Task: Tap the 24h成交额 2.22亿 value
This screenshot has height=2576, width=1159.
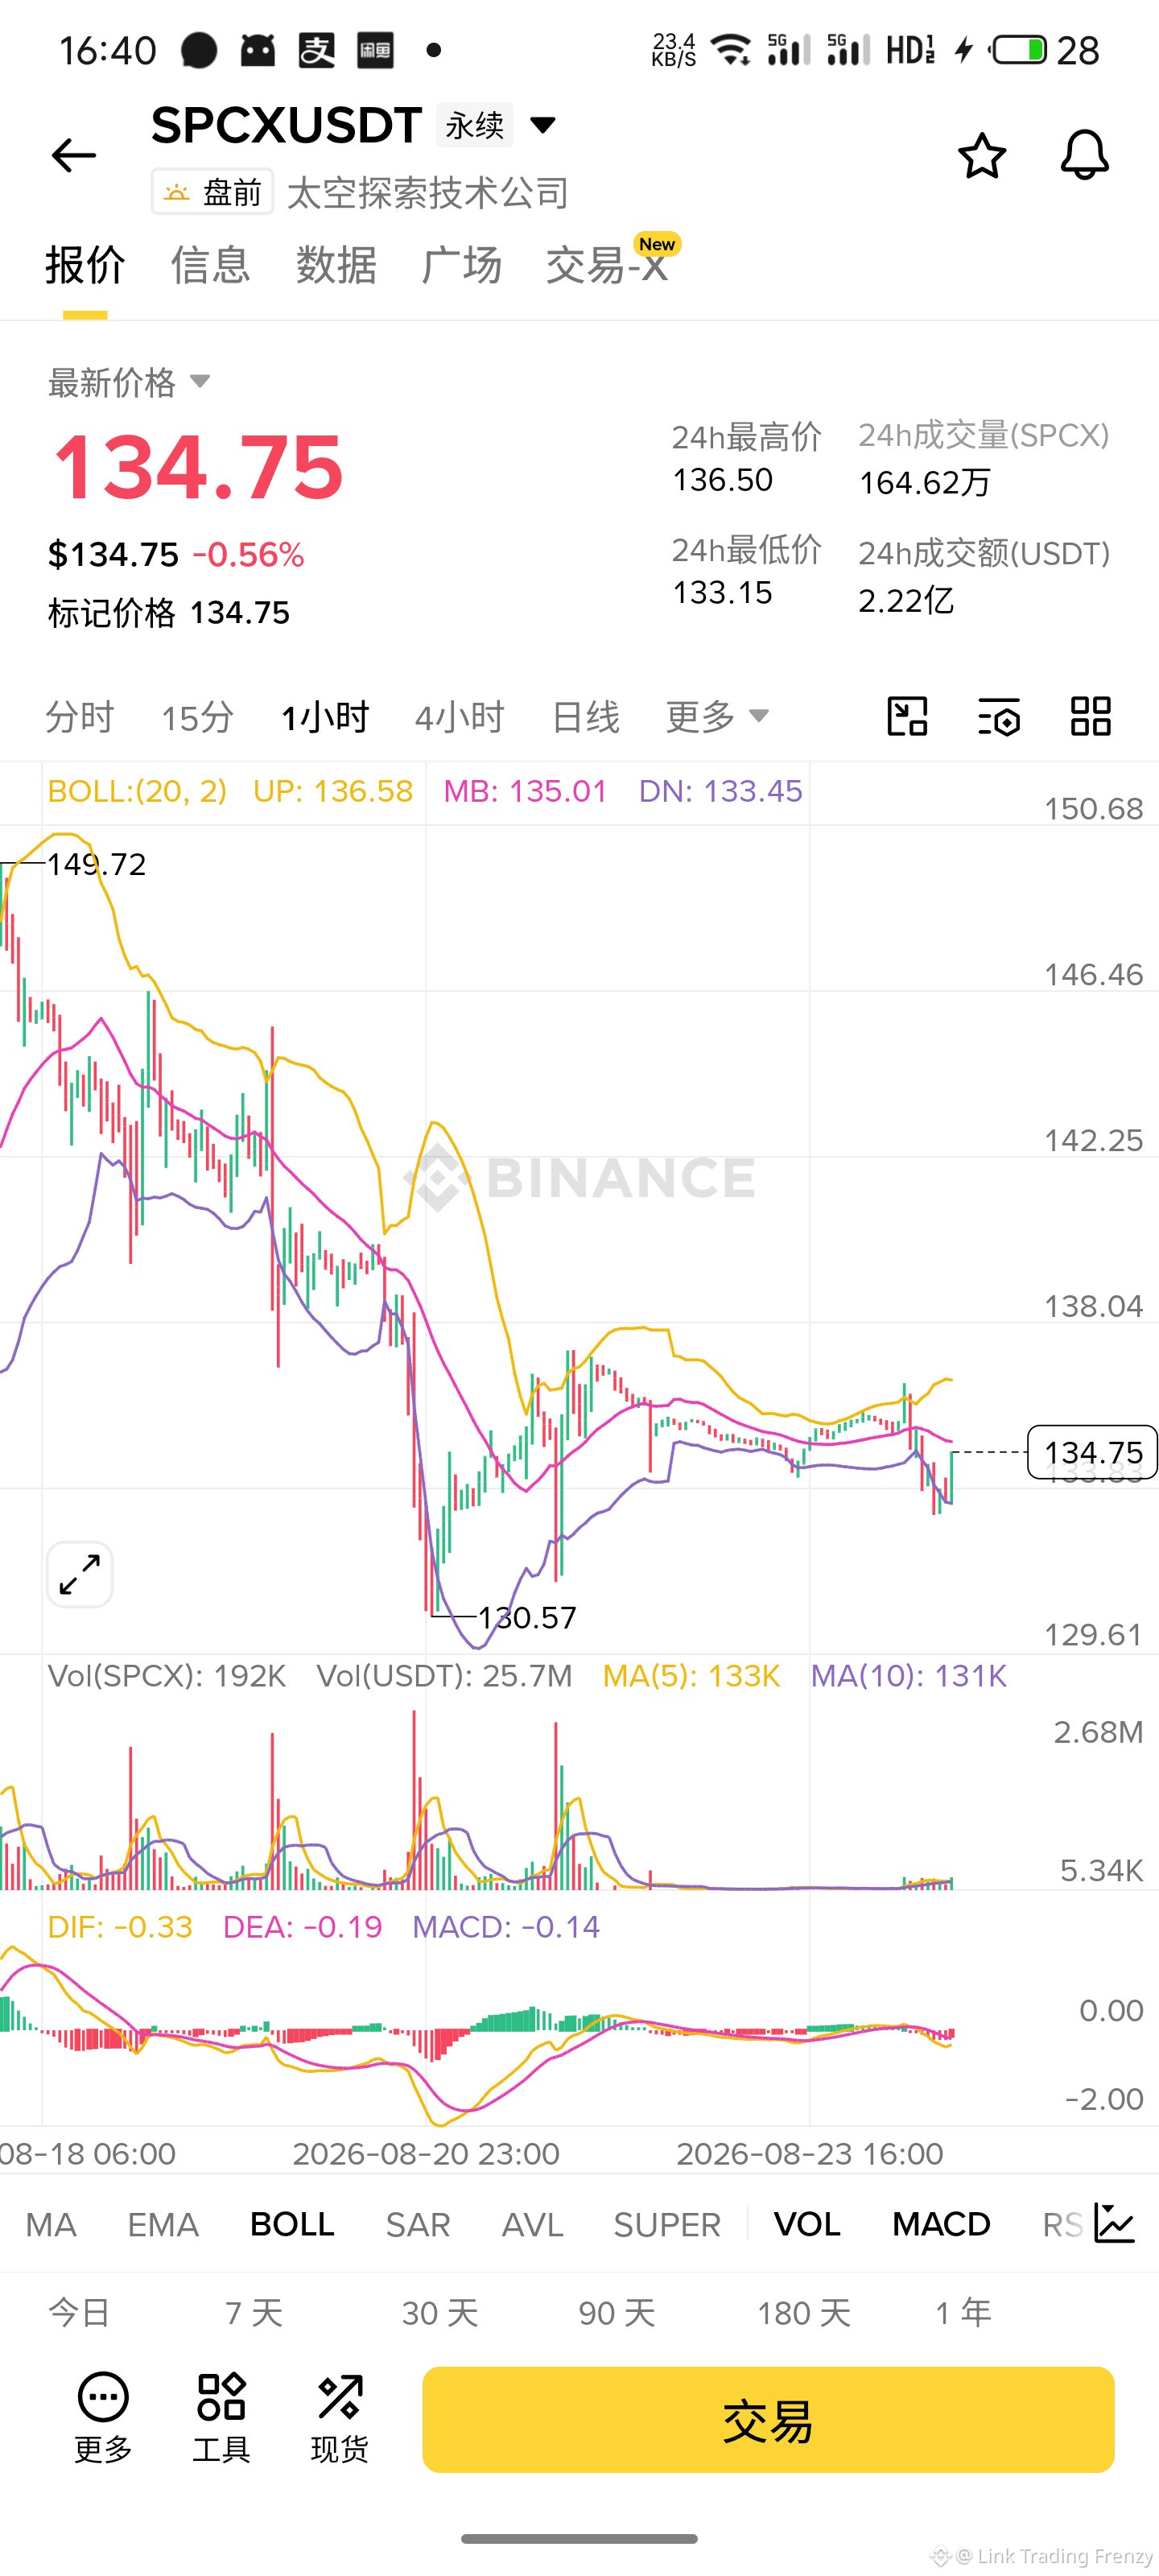Action: pyautogui.click(x=906, y=600)
